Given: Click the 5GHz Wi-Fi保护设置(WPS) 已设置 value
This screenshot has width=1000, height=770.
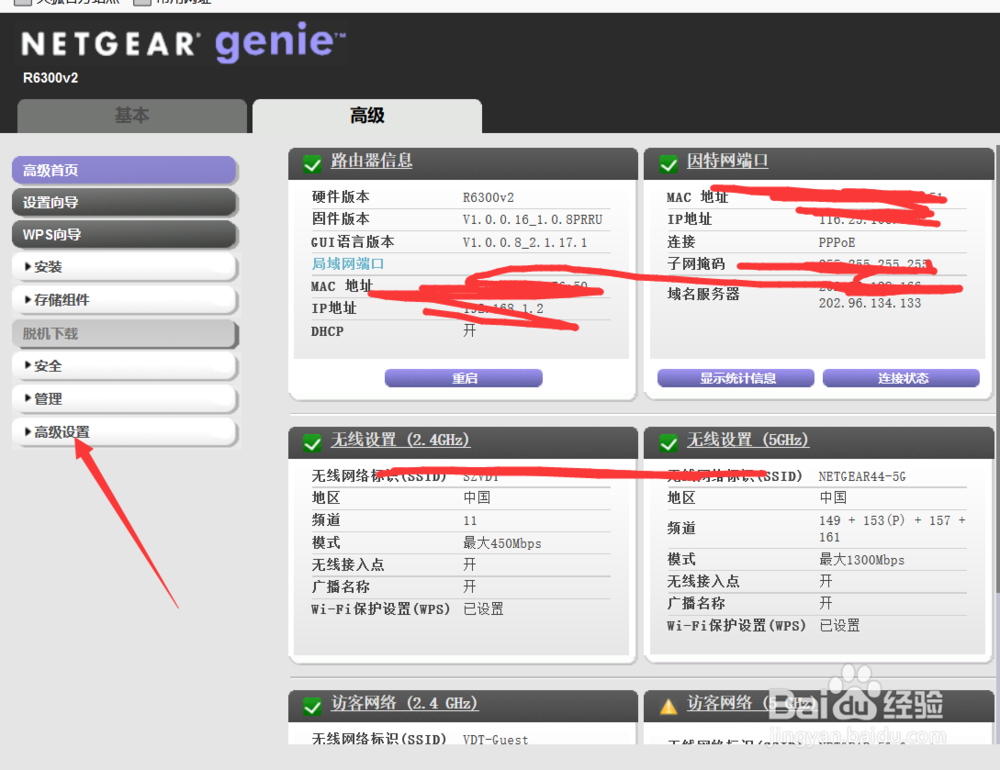Looking at the screenshot, I should 839,626.
